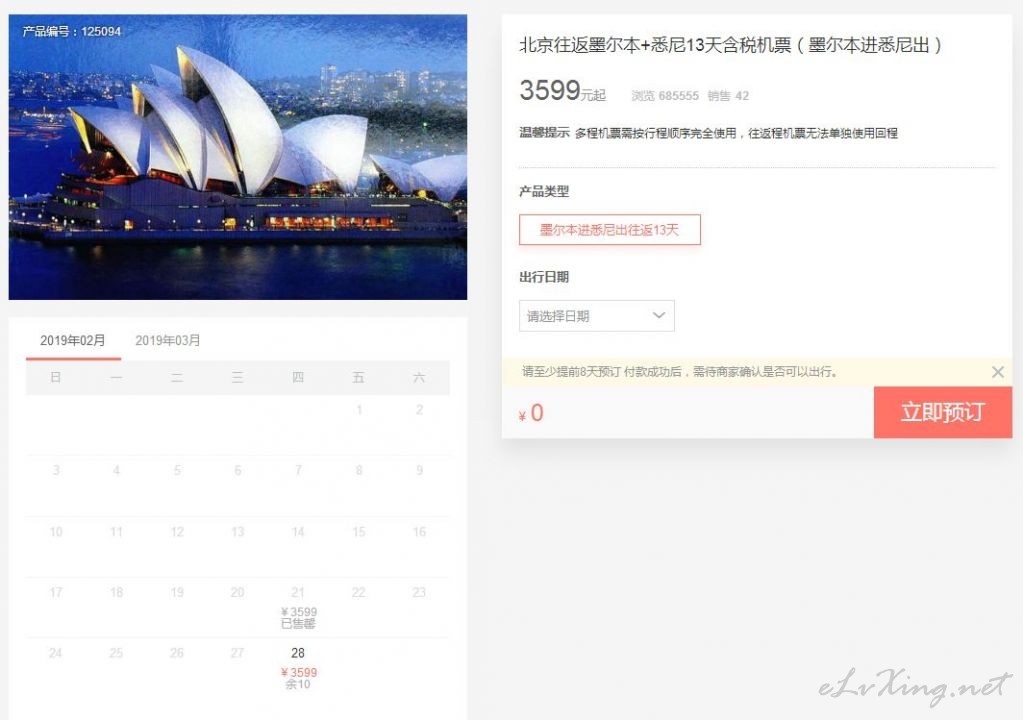Select the 2019年02月 tab
The height and width of the screenshot is (720, 1023).
[x=72, y=340]
